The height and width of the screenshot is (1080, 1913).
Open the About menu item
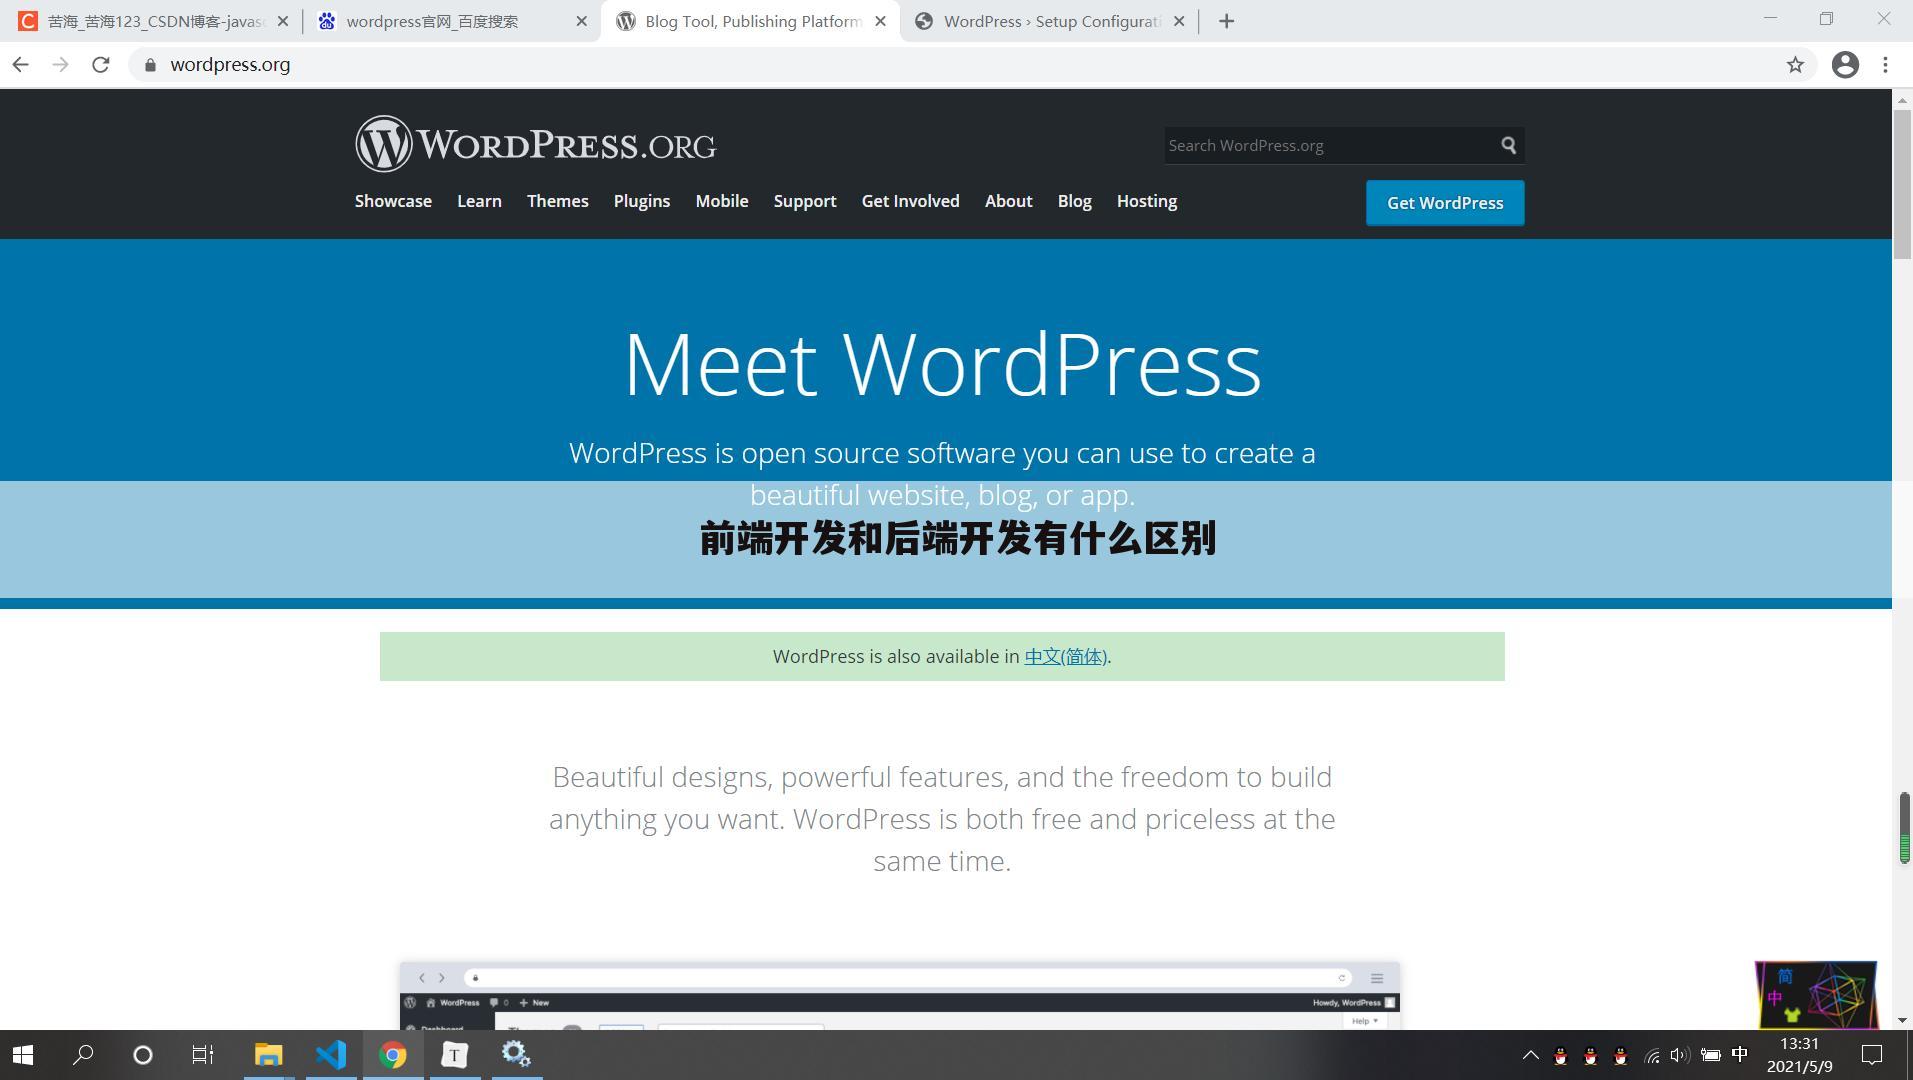pos(1008,201)
